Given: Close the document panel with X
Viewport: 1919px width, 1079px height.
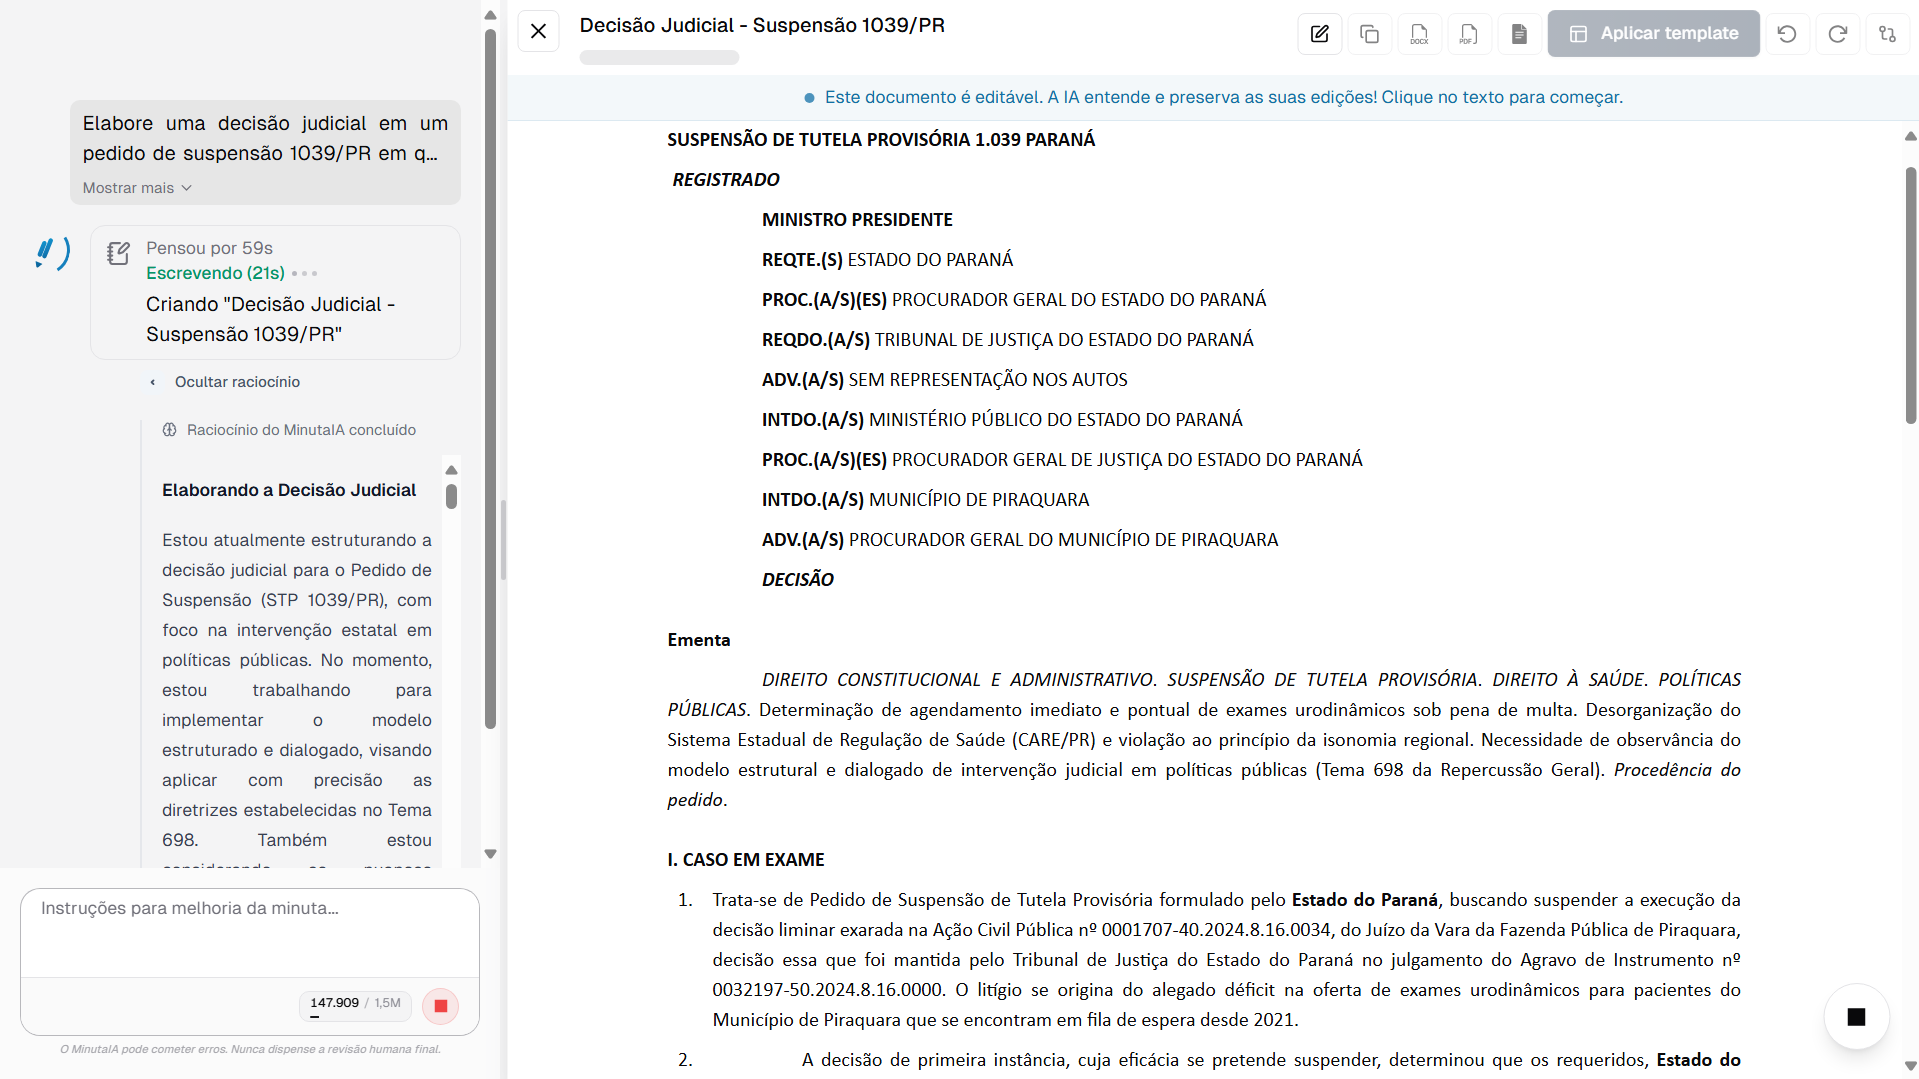Looking at the screenshot, I should click(x=538, y=32).
